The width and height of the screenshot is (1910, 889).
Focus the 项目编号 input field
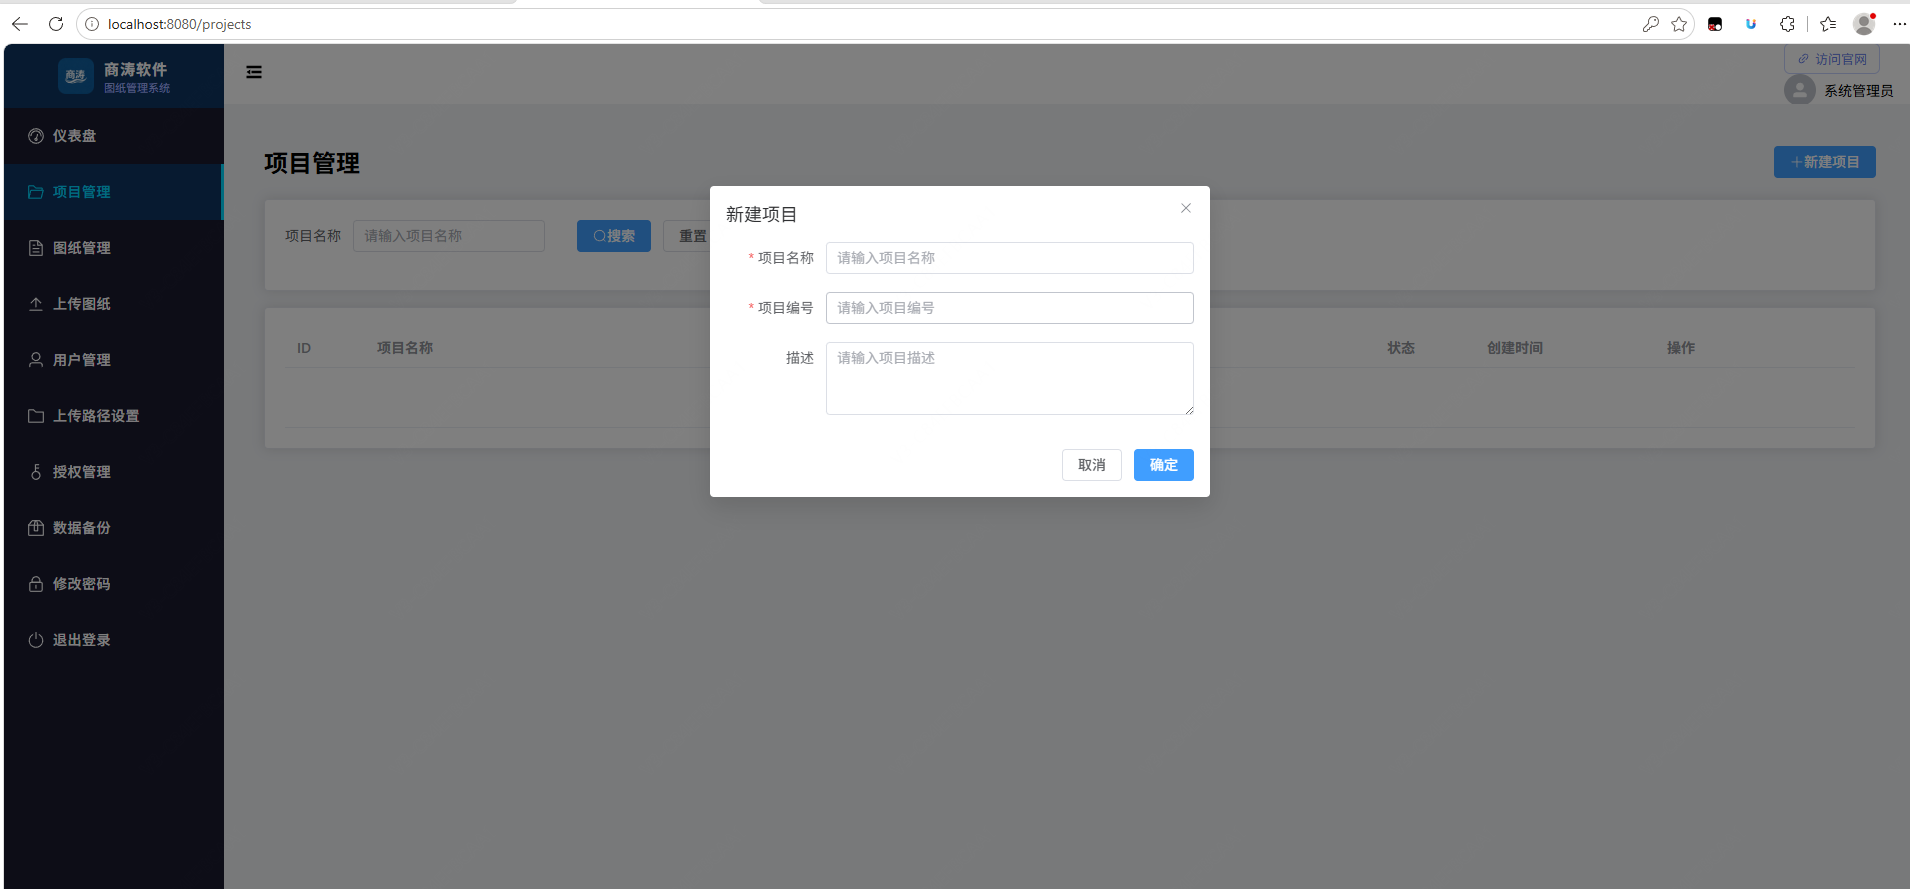(1009, 308)
